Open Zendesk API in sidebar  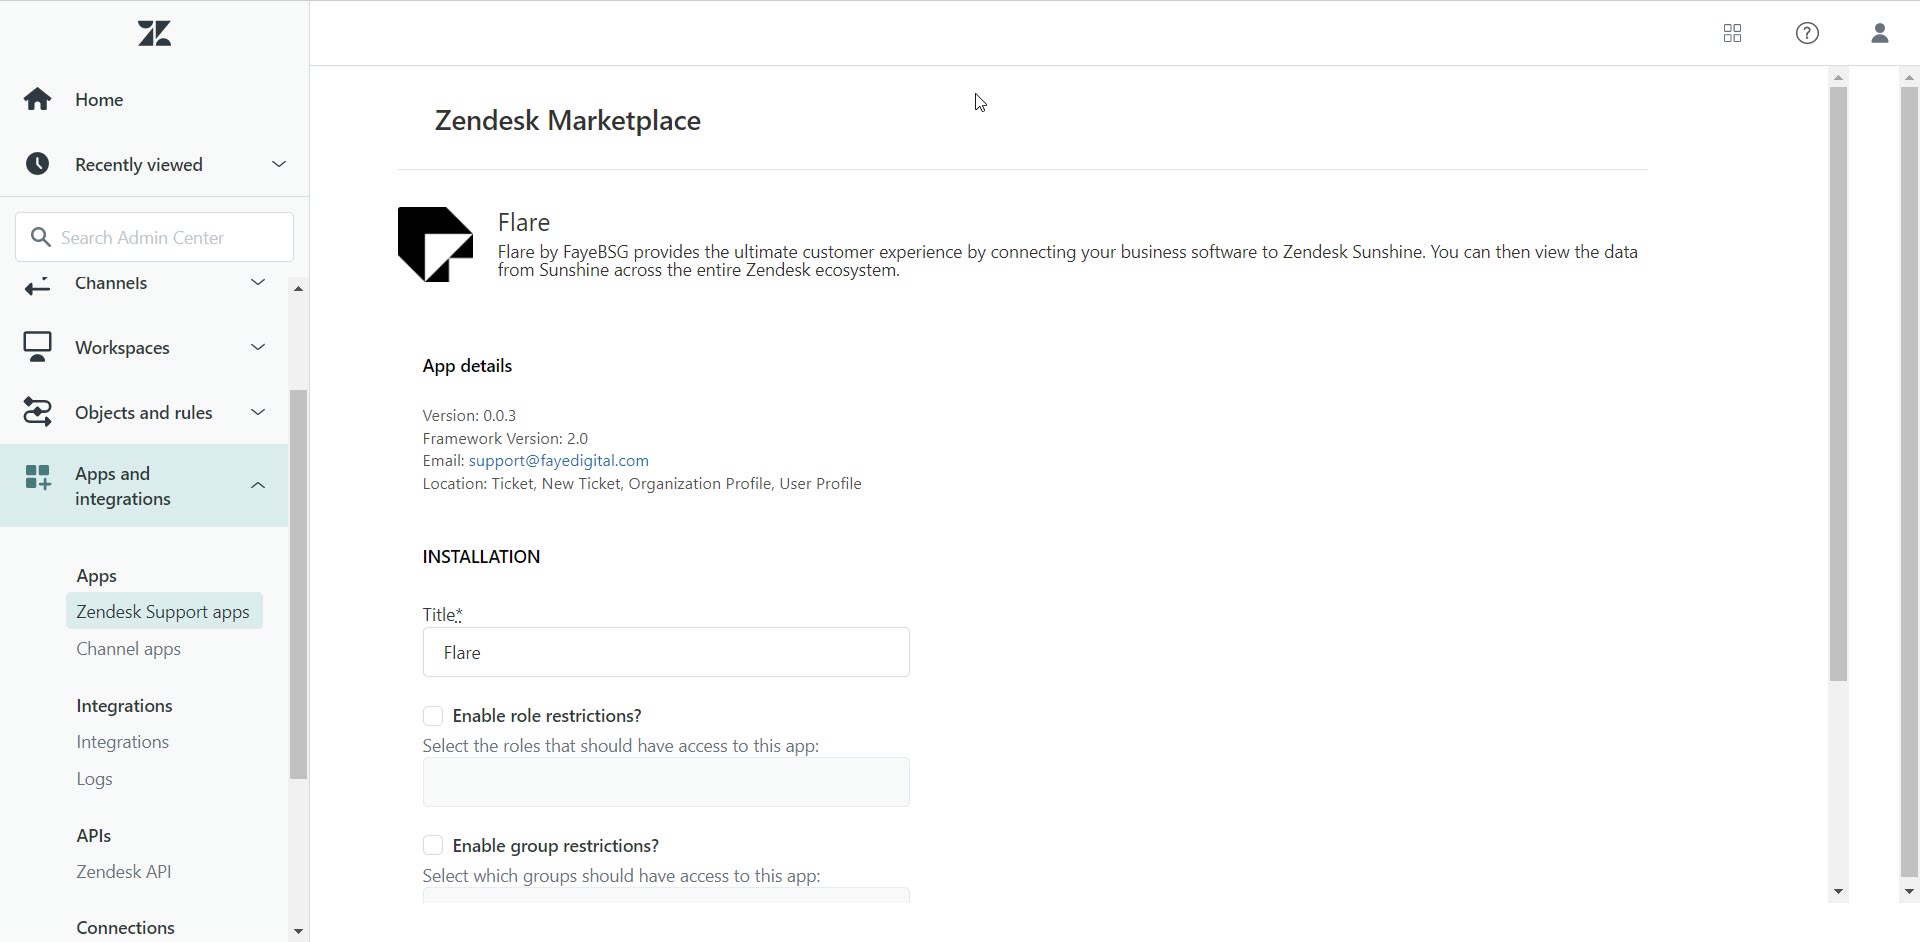[x=124, y=872]
